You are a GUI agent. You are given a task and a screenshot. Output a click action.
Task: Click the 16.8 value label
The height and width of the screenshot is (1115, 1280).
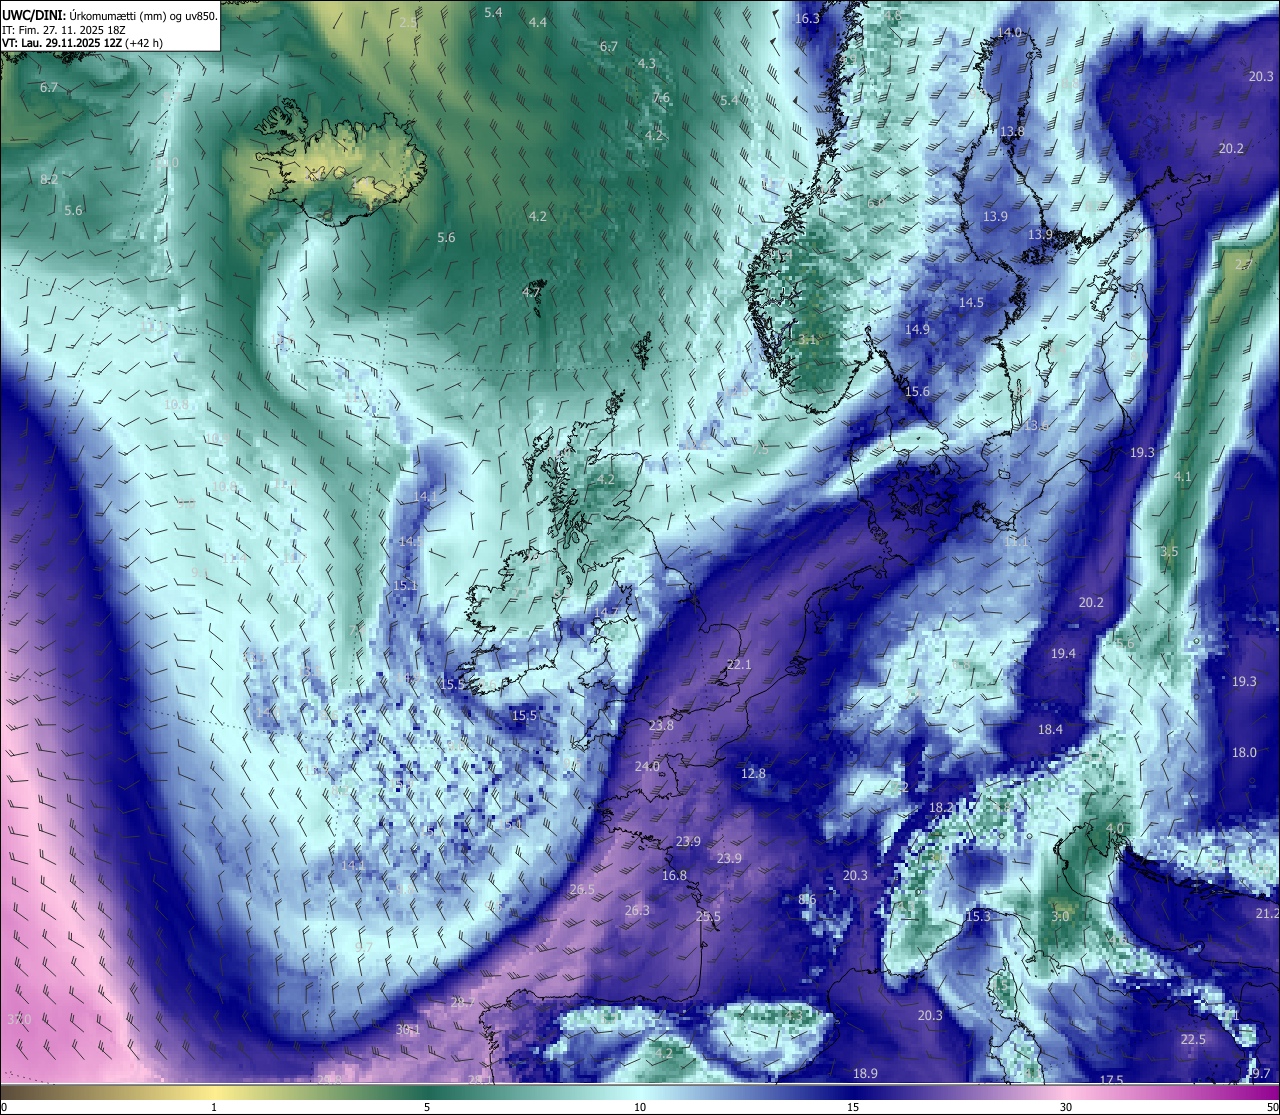[x=675, y=875]
